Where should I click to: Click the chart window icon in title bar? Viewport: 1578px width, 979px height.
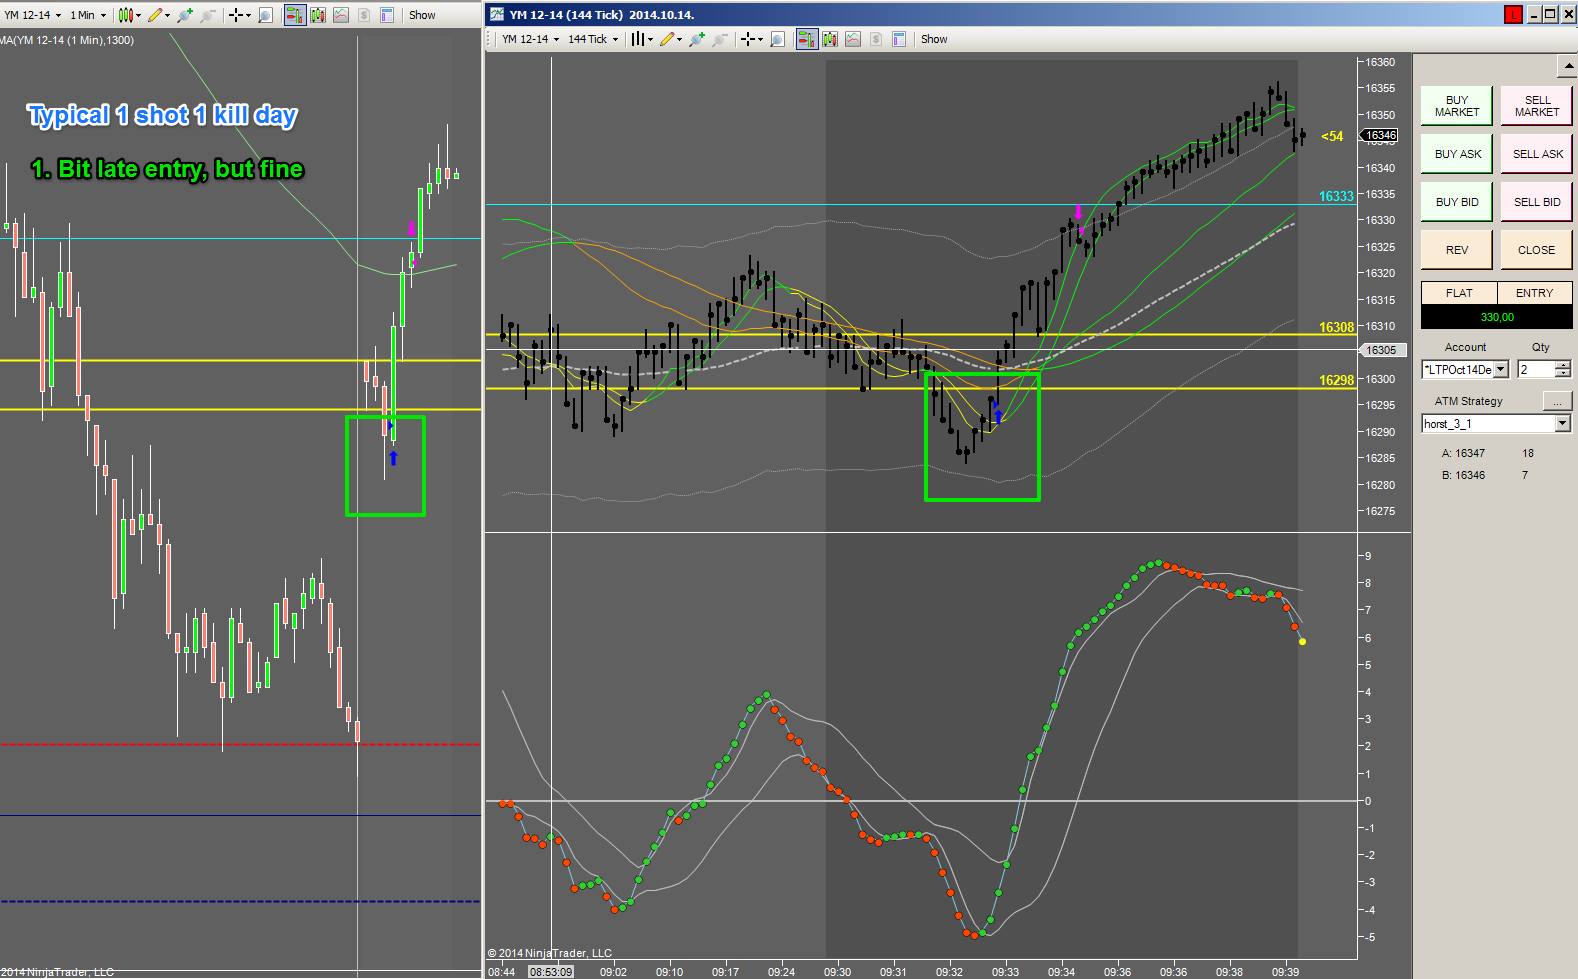pos(497,14)
